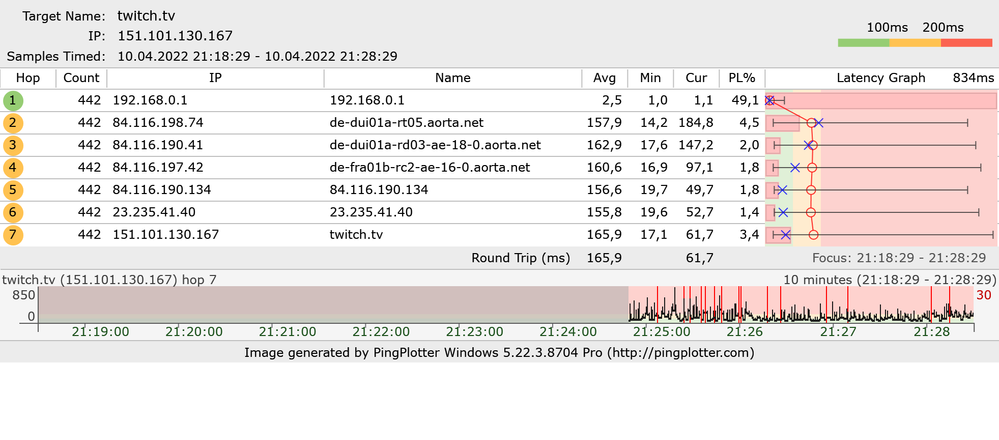Click the red 200ms legend bar
Viewport: 999px width, 440px height.
[967, 43]
